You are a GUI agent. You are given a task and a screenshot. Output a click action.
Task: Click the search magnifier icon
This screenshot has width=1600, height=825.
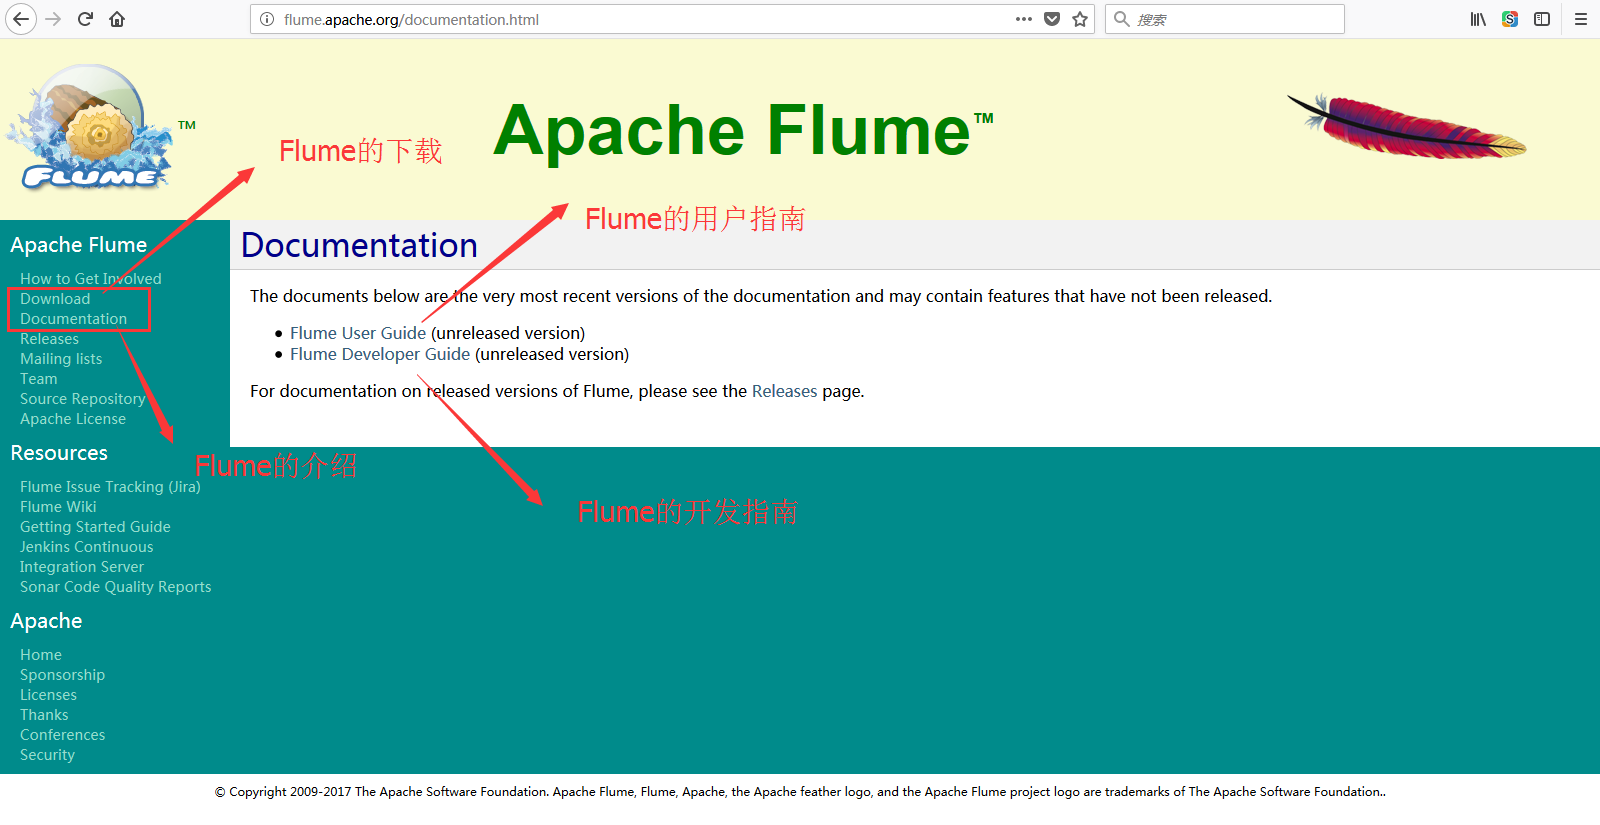pyautogui.click(x=1122, y=19)
